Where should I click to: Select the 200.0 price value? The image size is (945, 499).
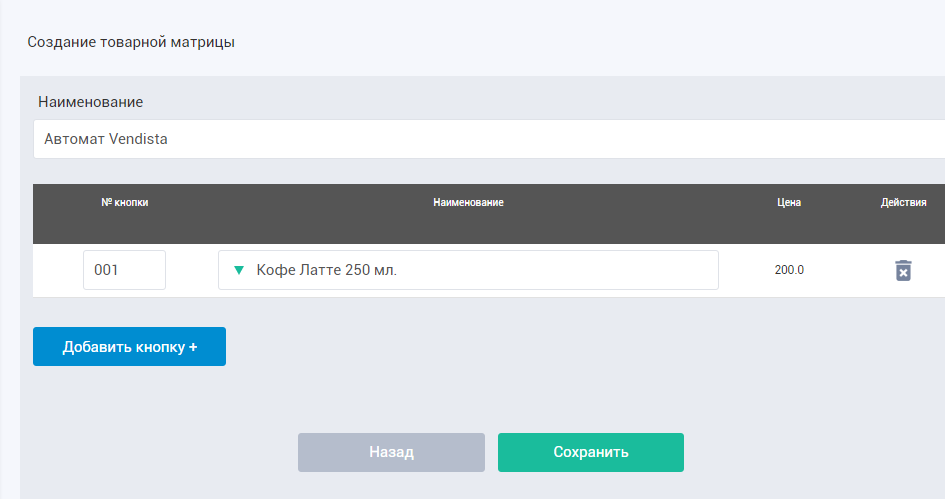(789, 270)
